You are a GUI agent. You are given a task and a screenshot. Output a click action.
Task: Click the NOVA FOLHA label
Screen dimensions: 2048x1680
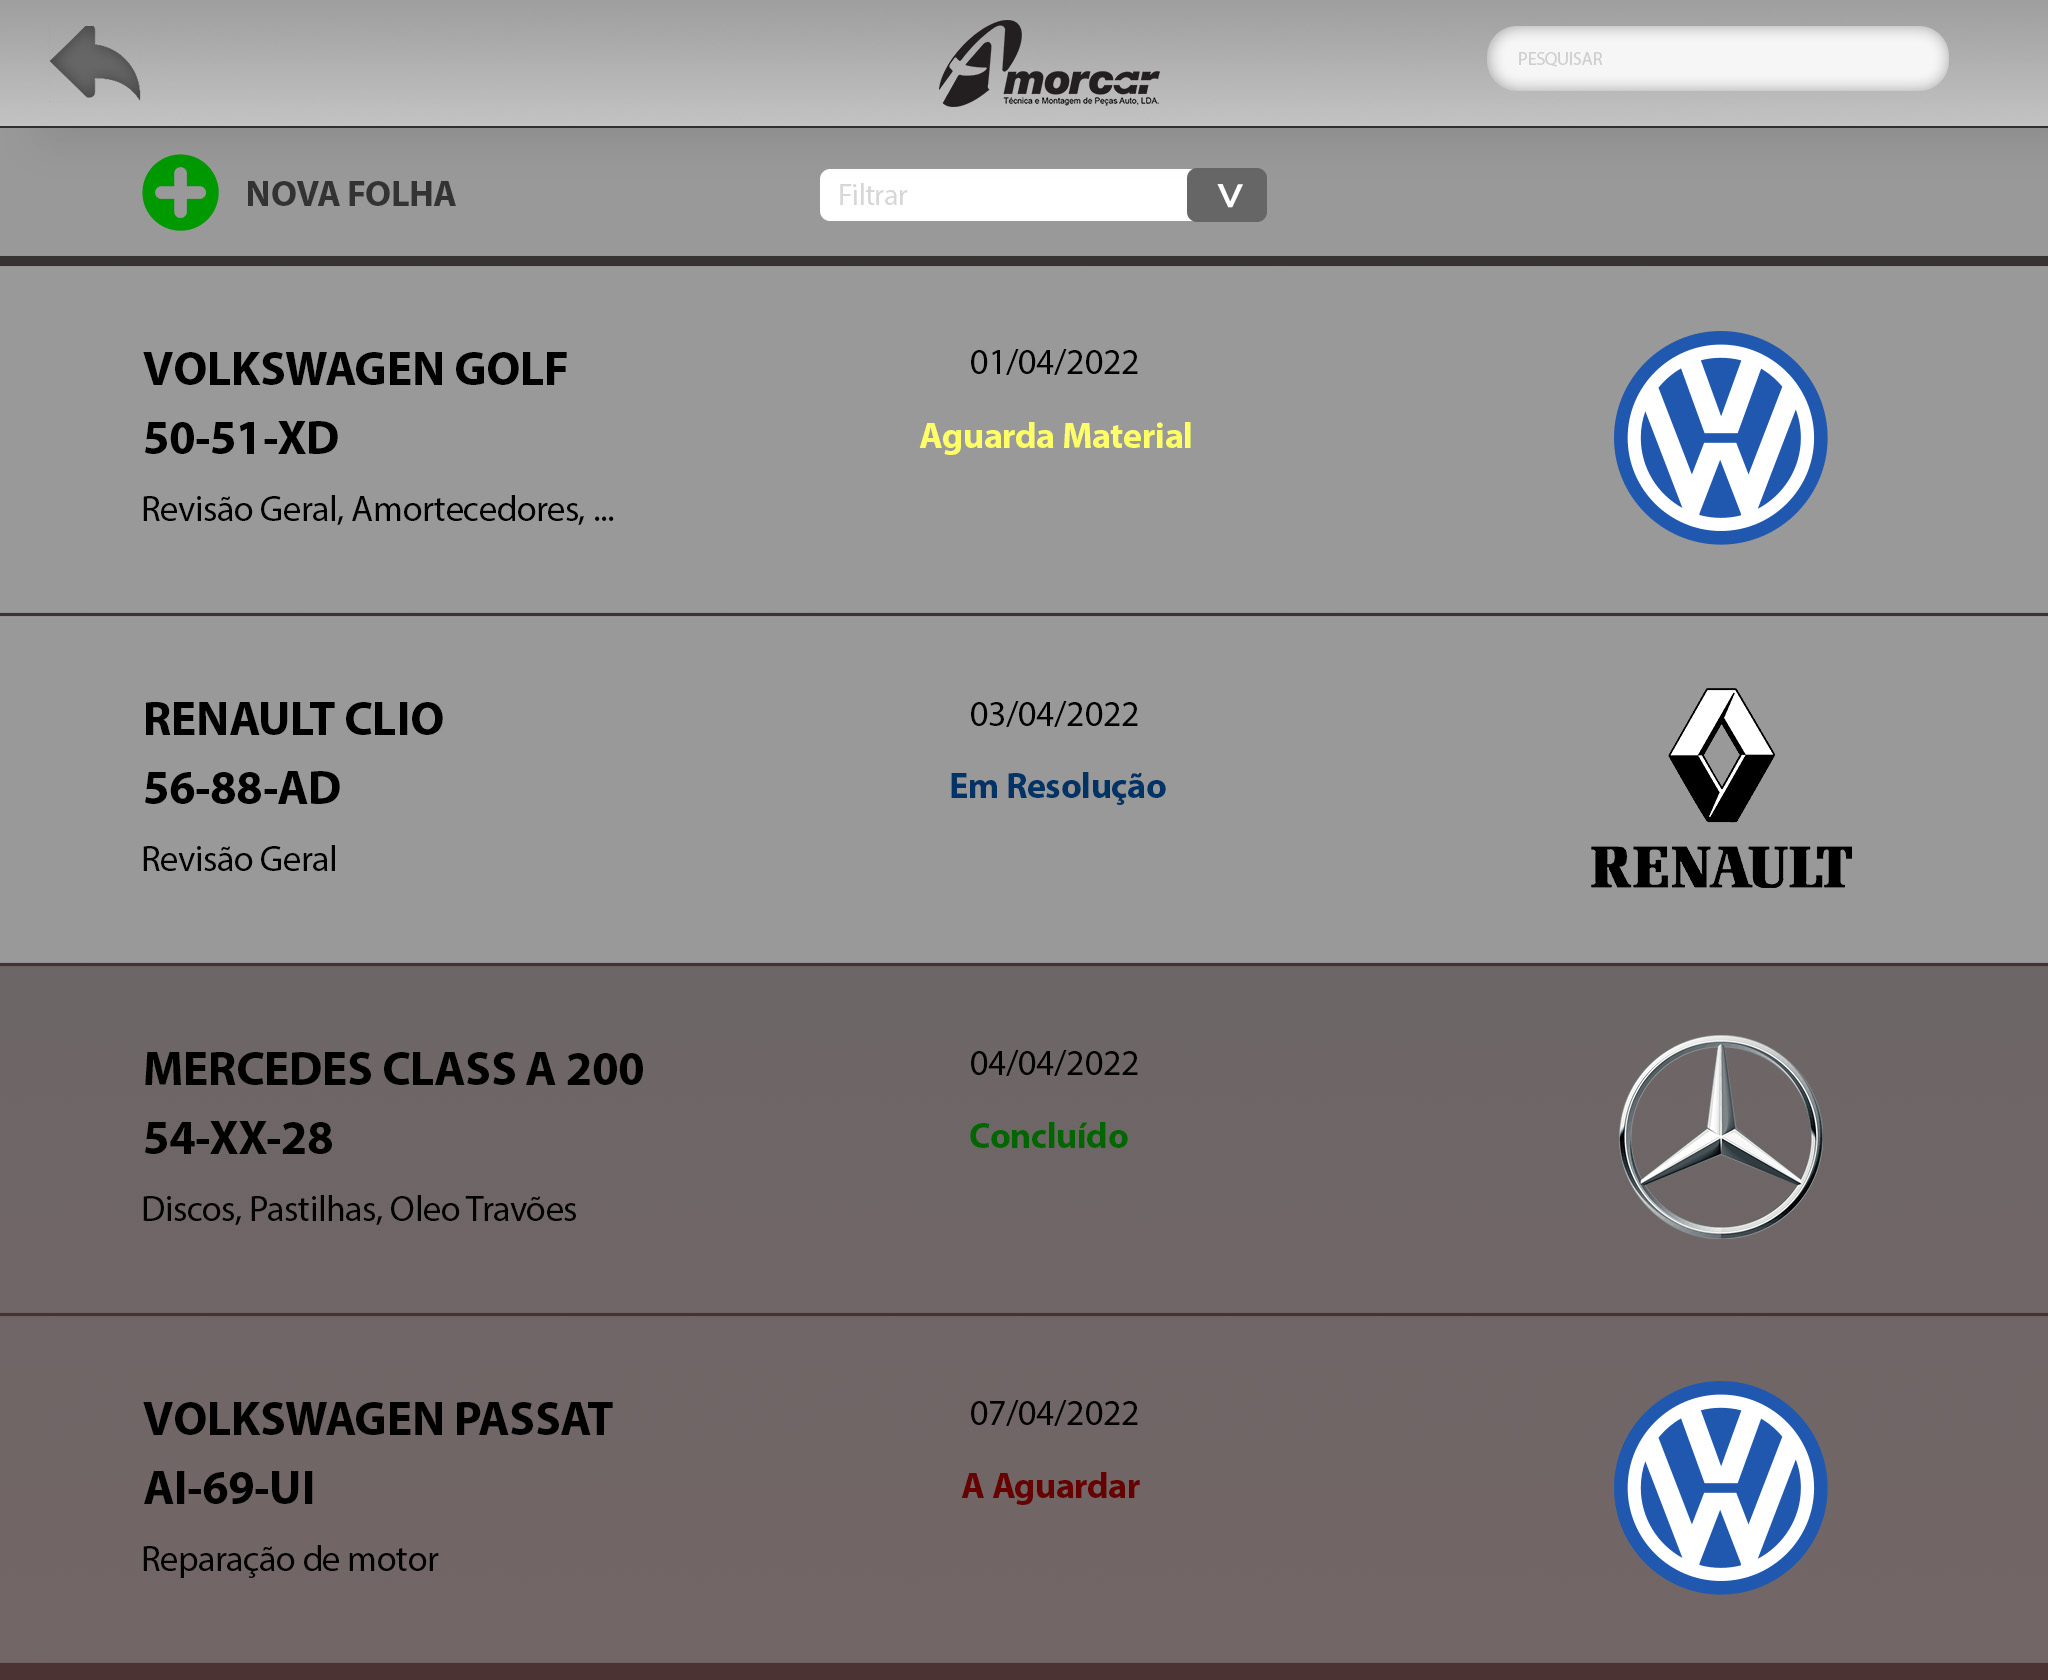tap(351, 194)
